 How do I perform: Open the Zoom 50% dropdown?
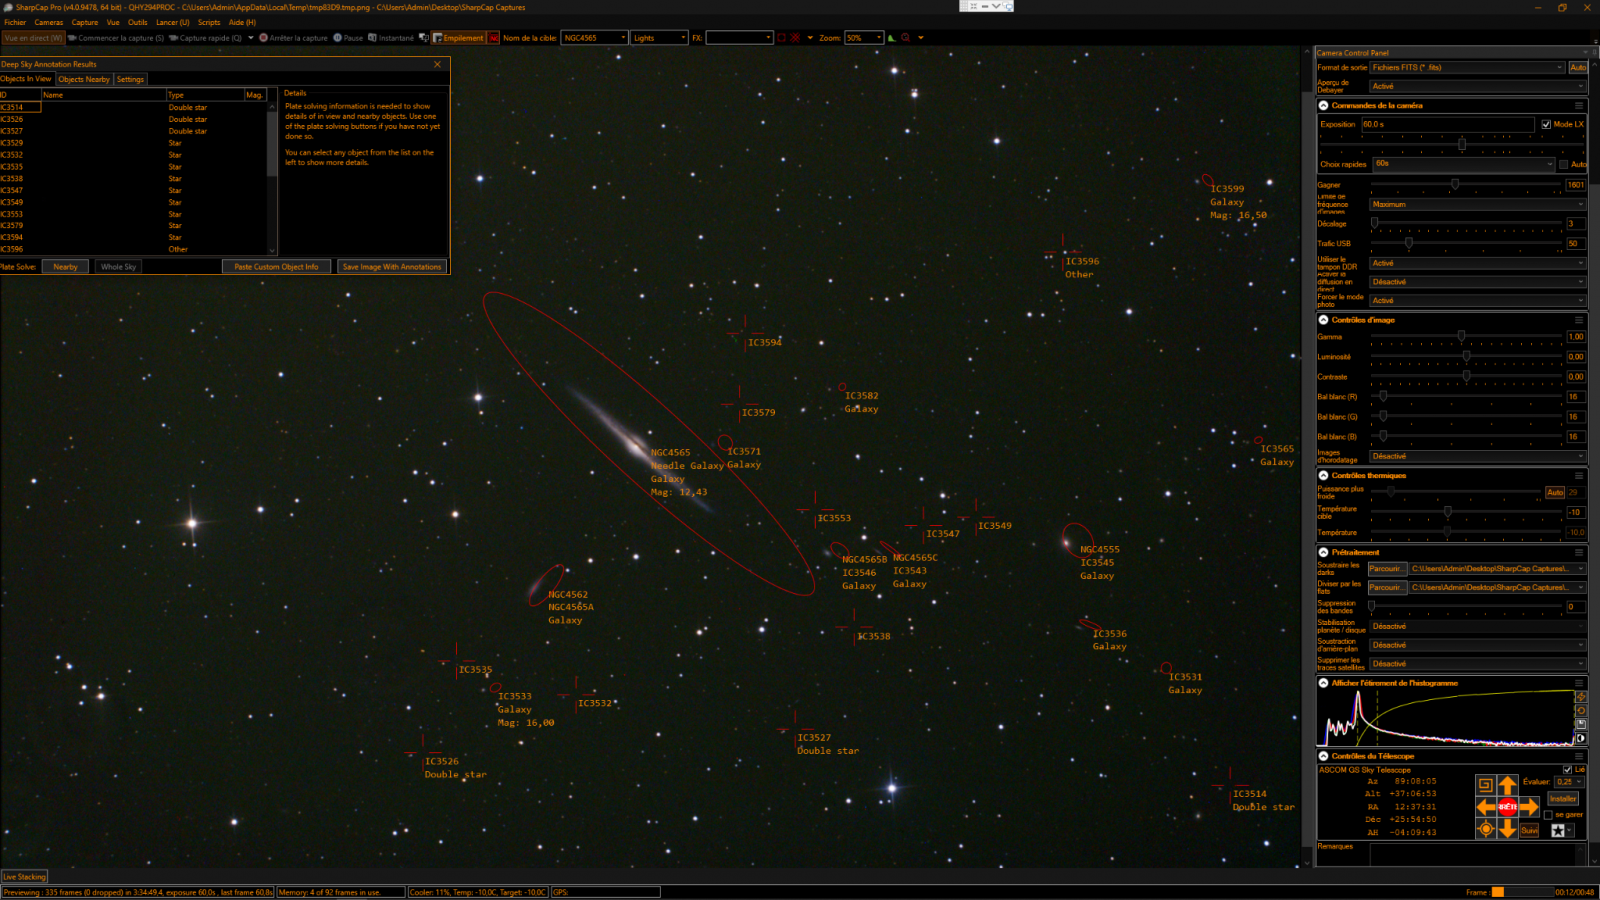(864, 38)
